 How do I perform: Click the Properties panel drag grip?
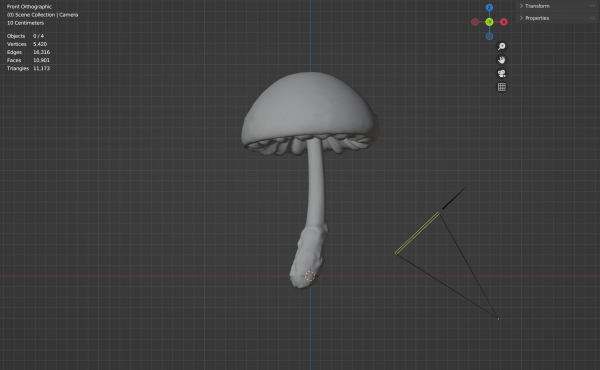click(x=592, y=18)
